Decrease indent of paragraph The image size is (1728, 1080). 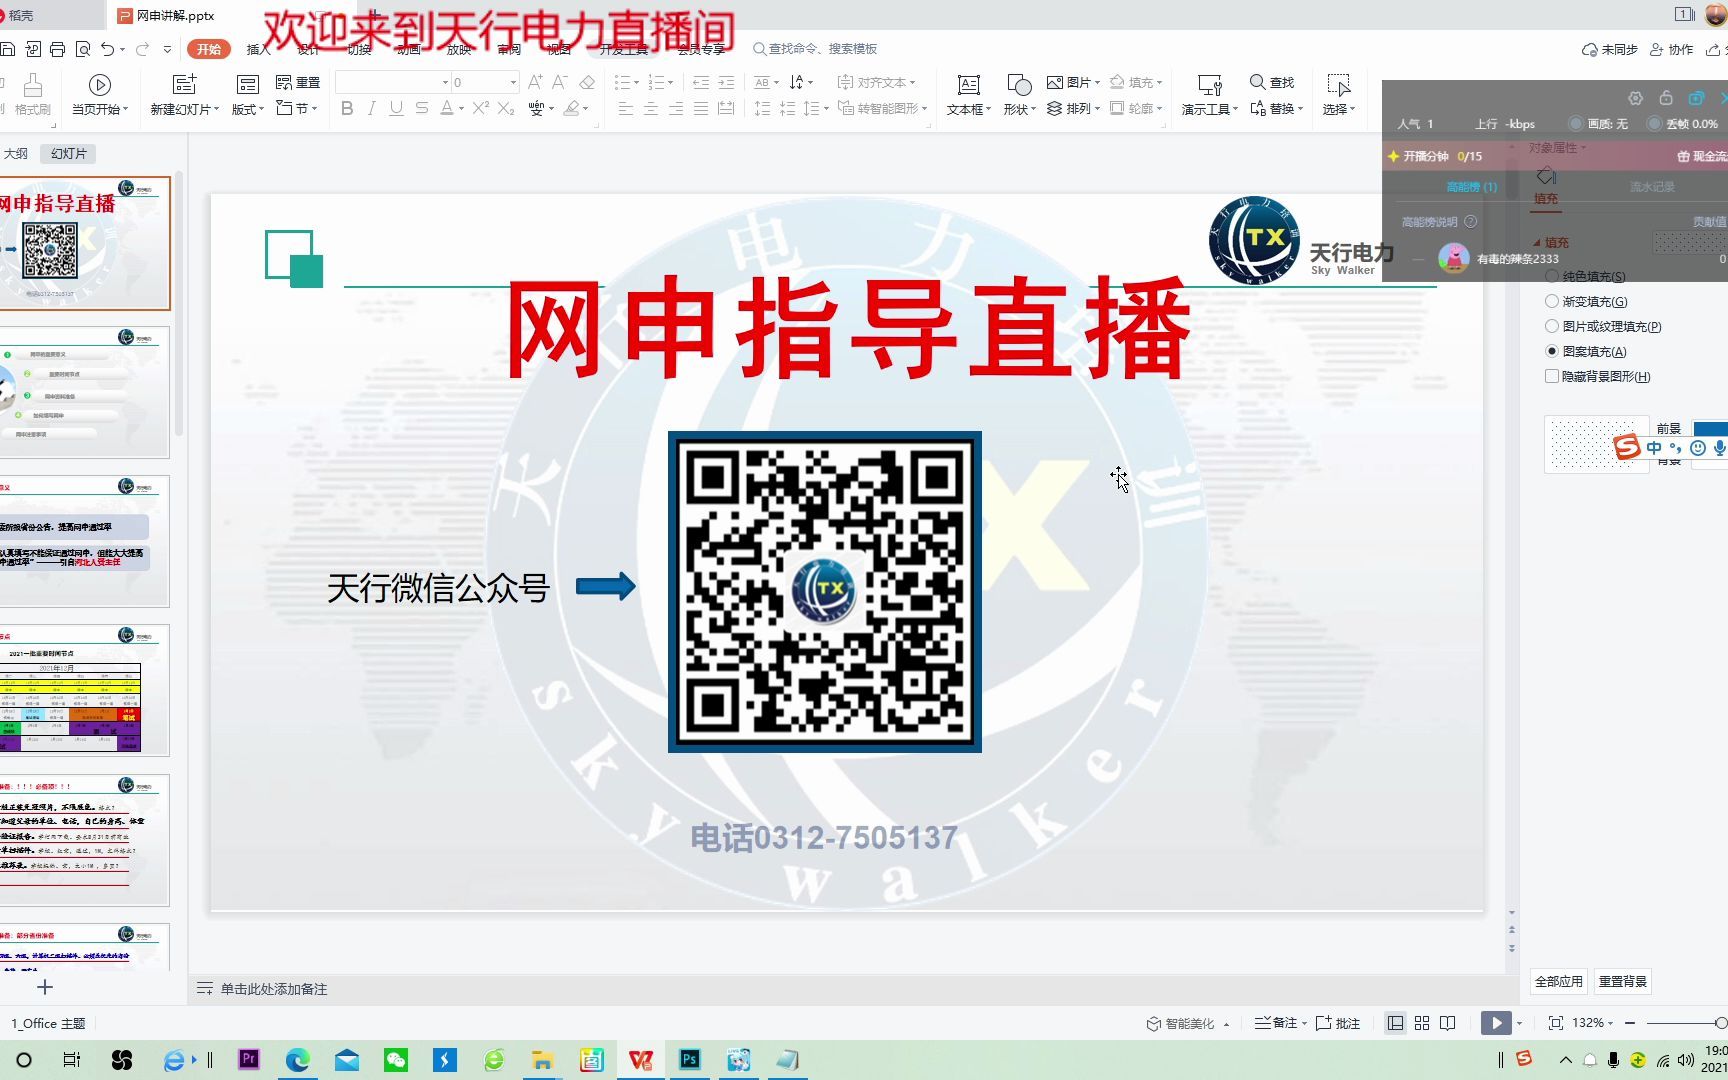pyautogui.click(x=701, y=82)
